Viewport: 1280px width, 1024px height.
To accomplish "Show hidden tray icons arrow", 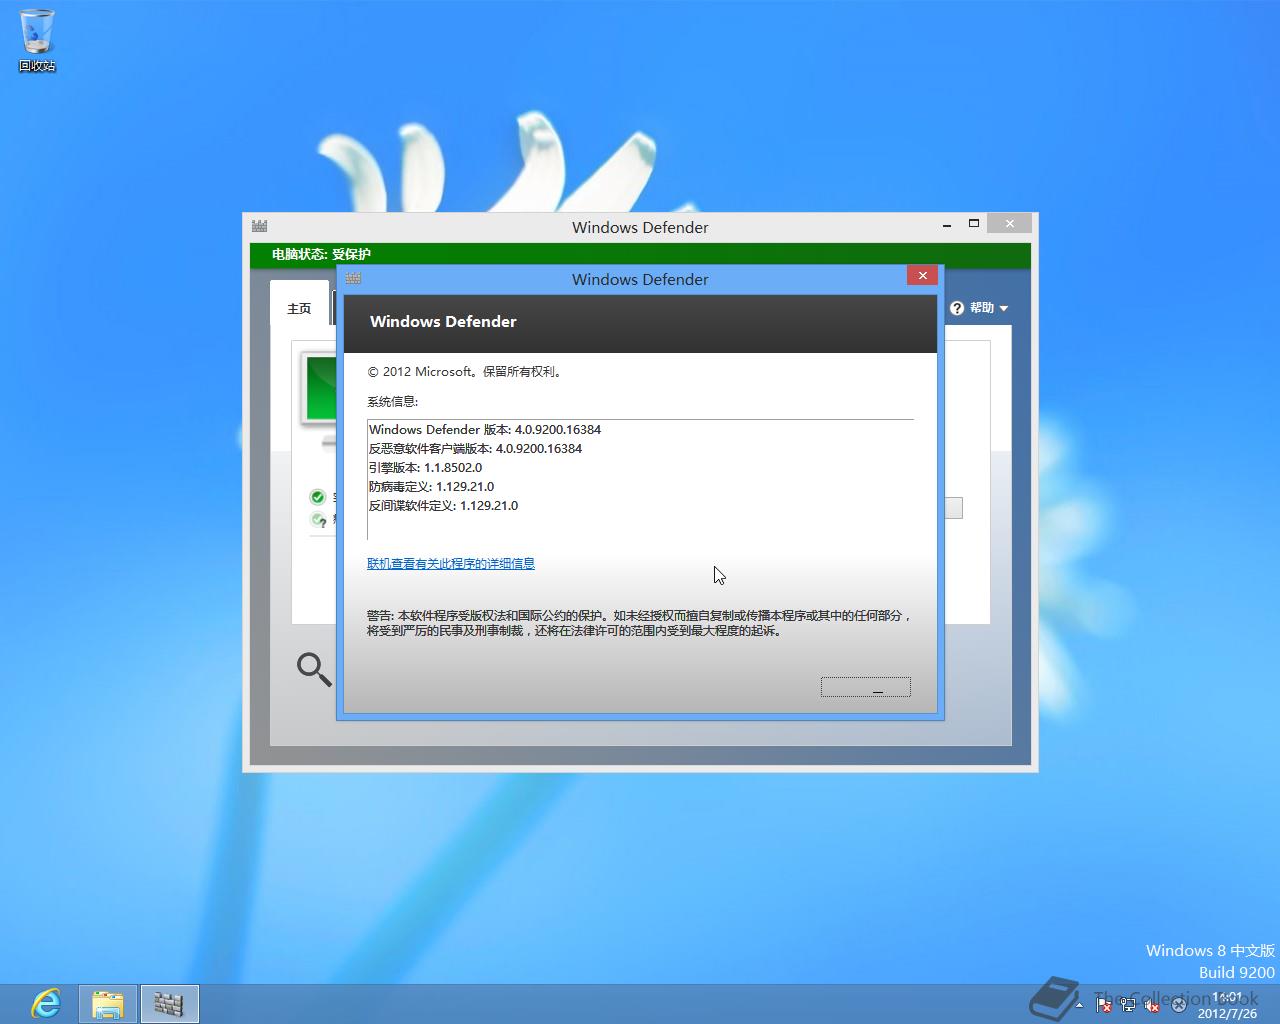I will point(1078,1004).
